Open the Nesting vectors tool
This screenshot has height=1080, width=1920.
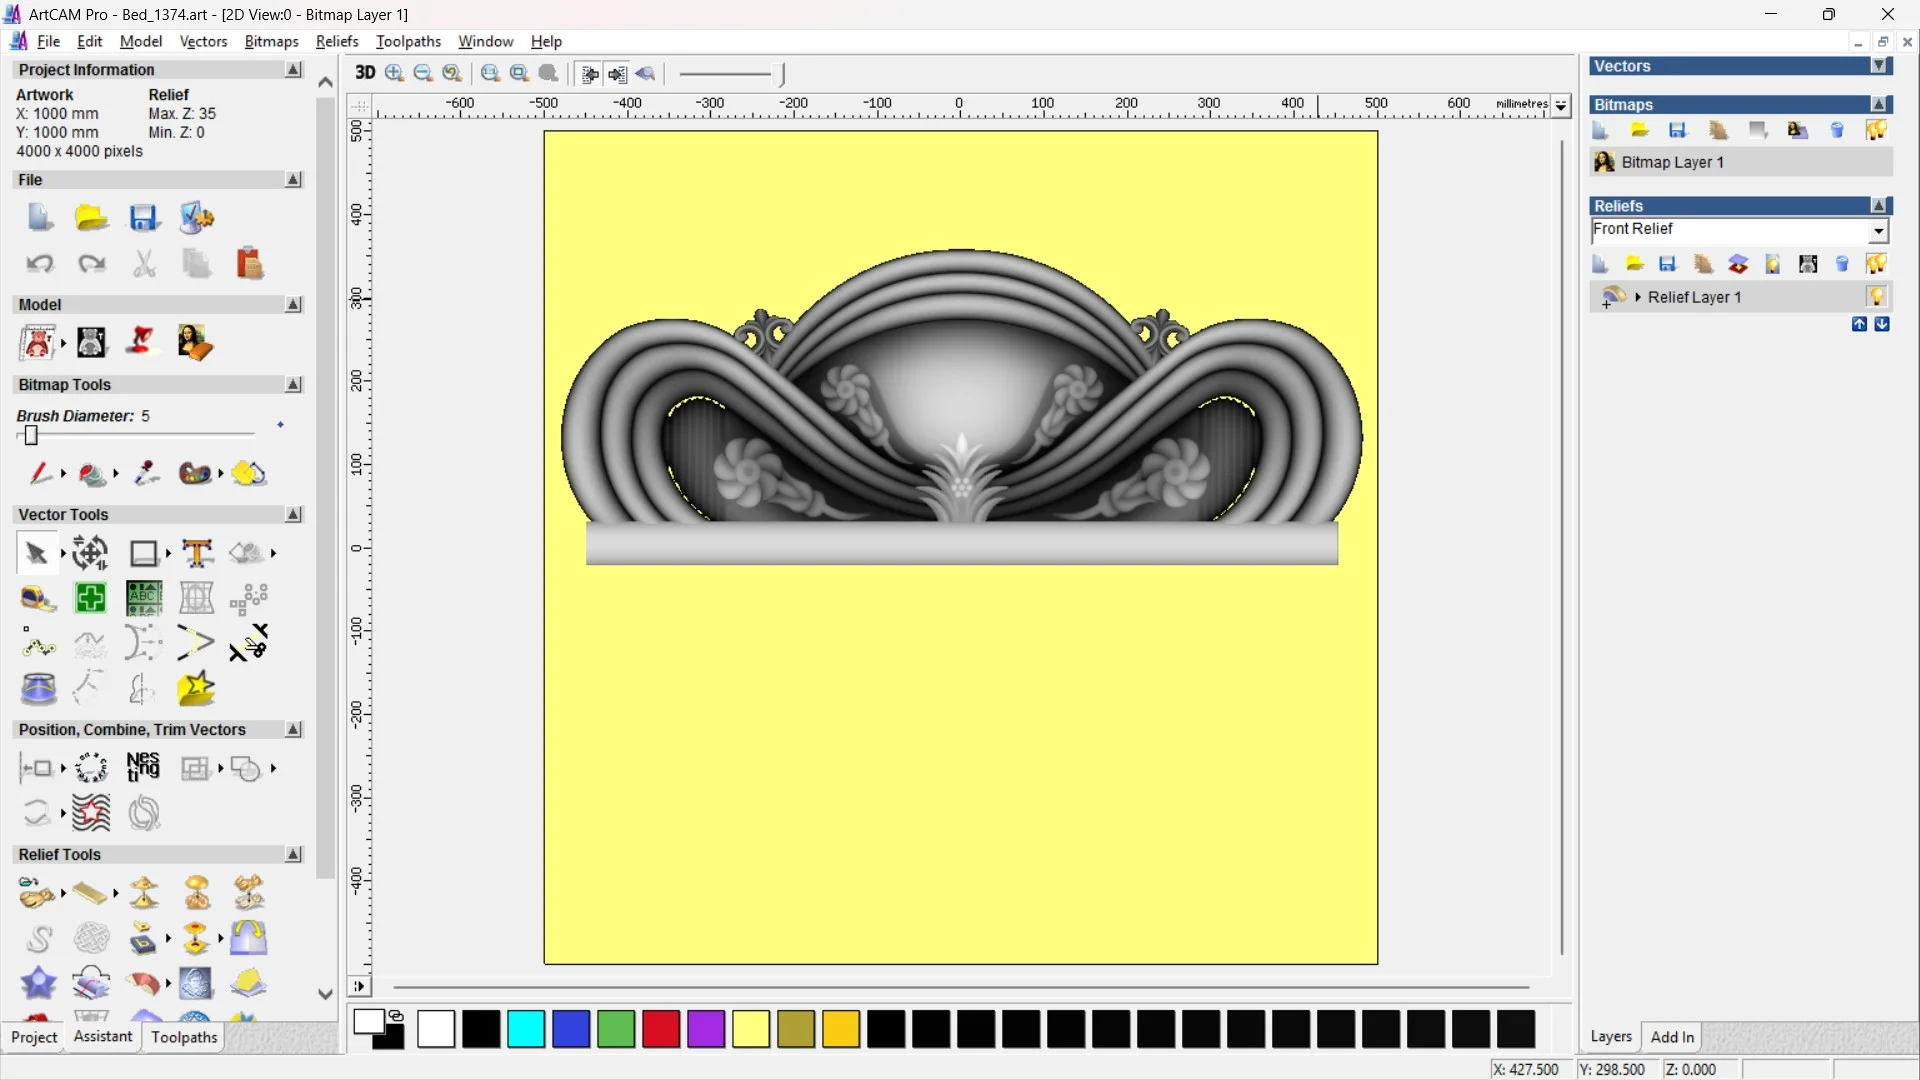[143, 768]
